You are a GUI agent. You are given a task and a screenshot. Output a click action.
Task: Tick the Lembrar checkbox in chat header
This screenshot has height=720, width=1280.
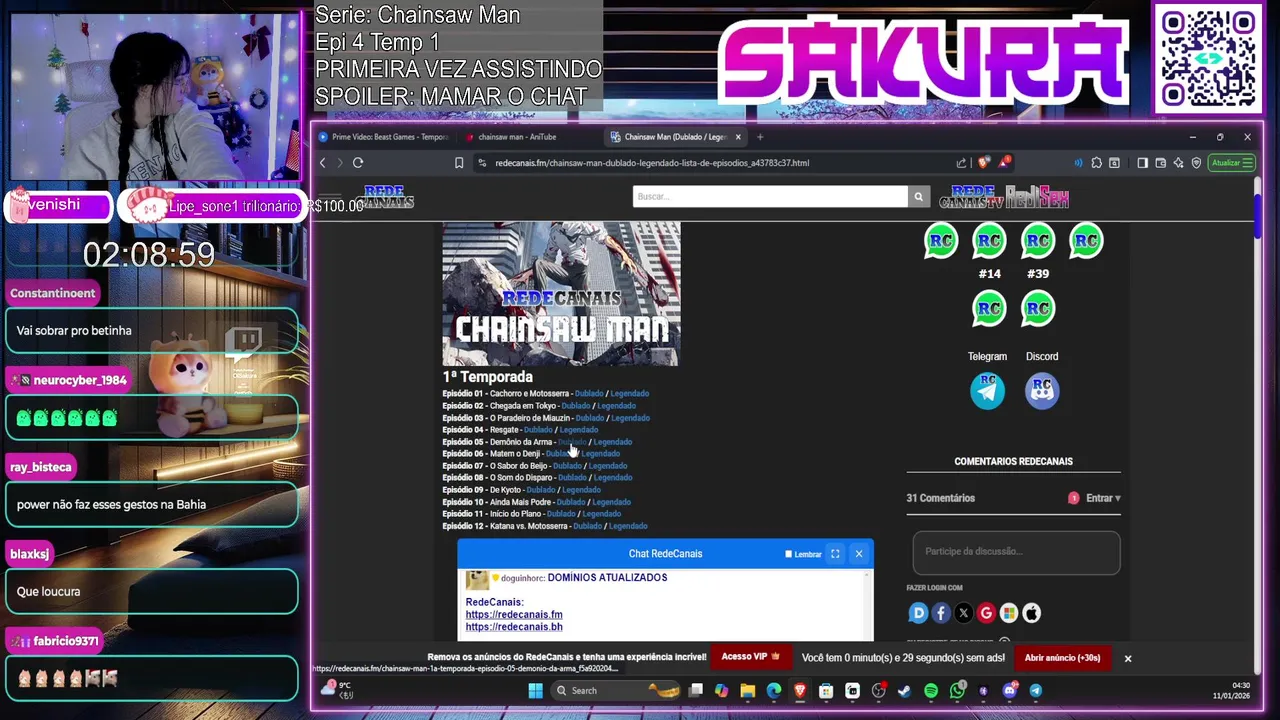coord(788,554)
